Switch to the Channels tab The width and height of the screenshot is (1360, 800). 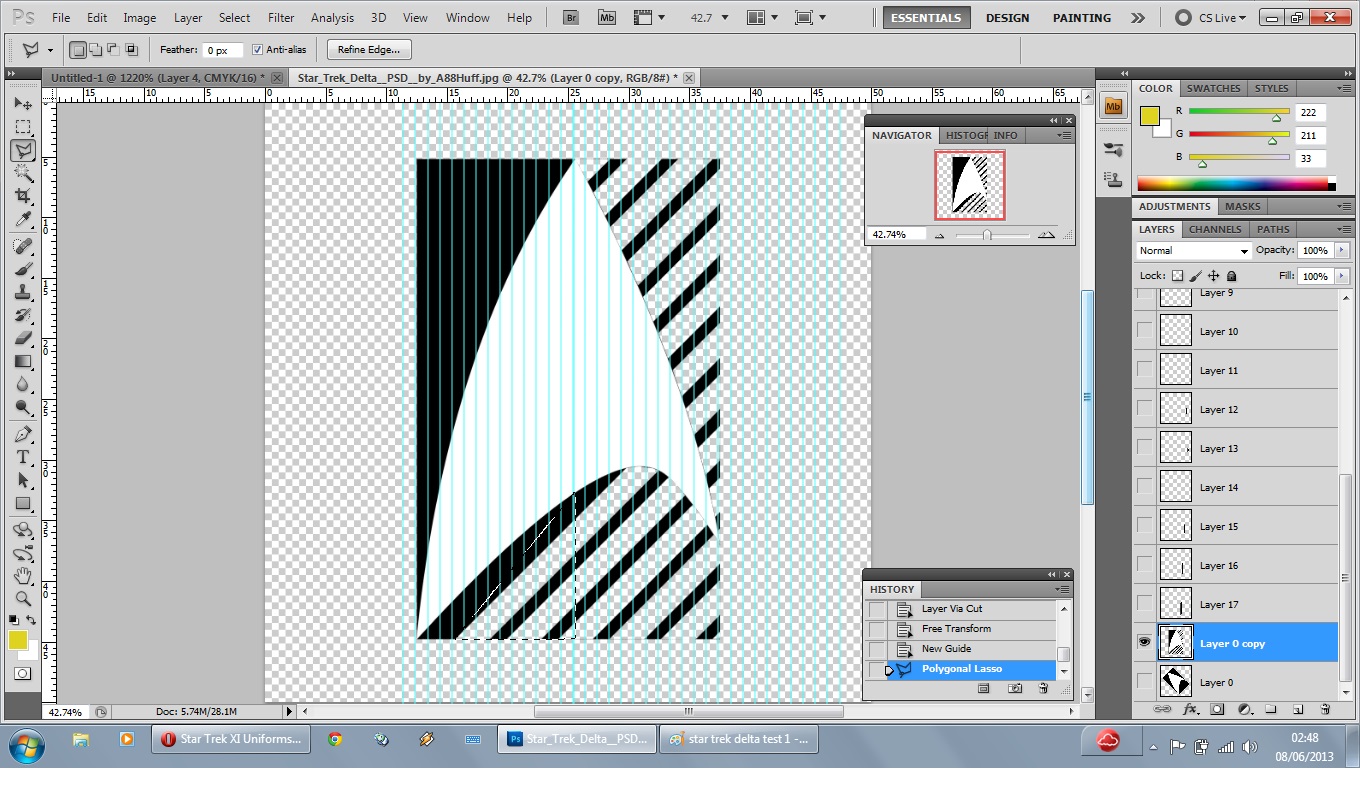(1214, 229)
